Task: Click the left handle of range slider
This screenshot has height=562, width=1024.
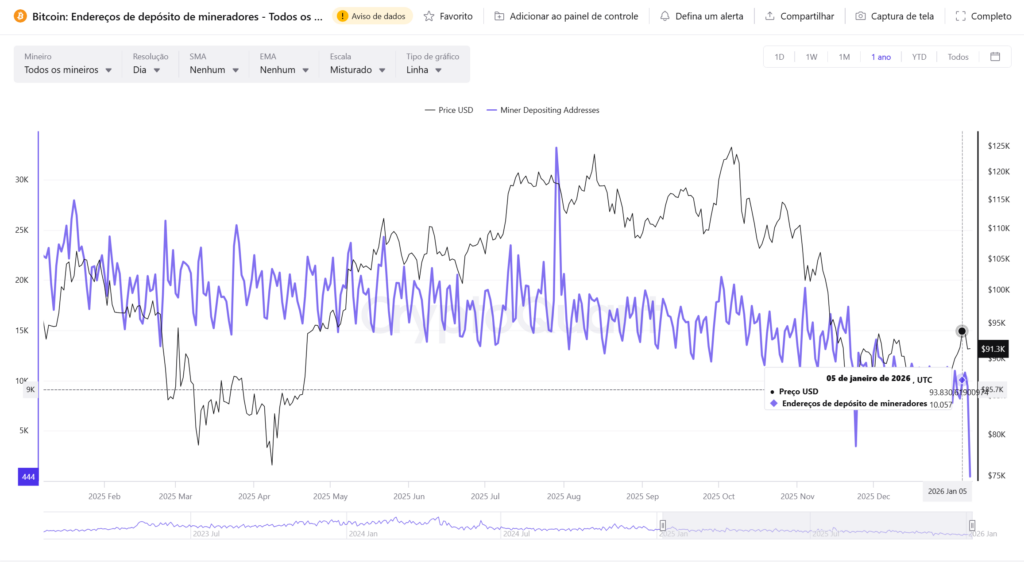Action: point(662,525)
